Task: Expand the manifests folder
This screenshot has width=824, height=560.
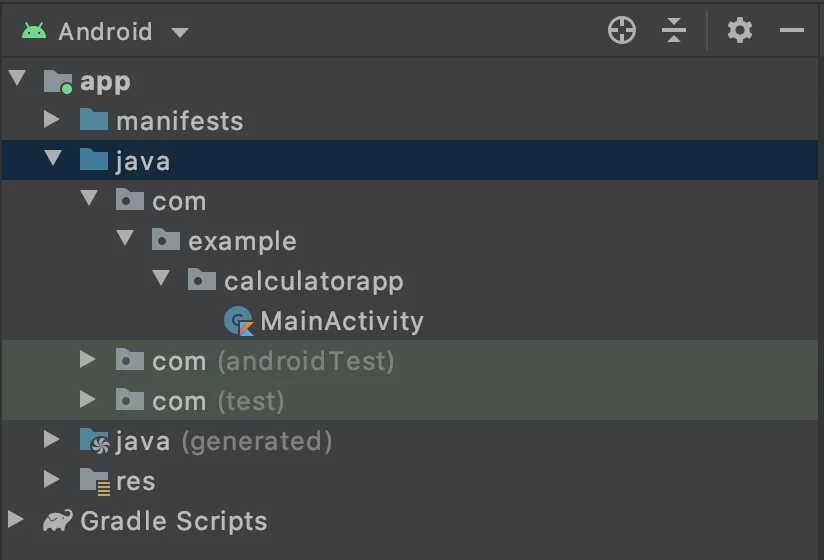Action: click(51, 119)
